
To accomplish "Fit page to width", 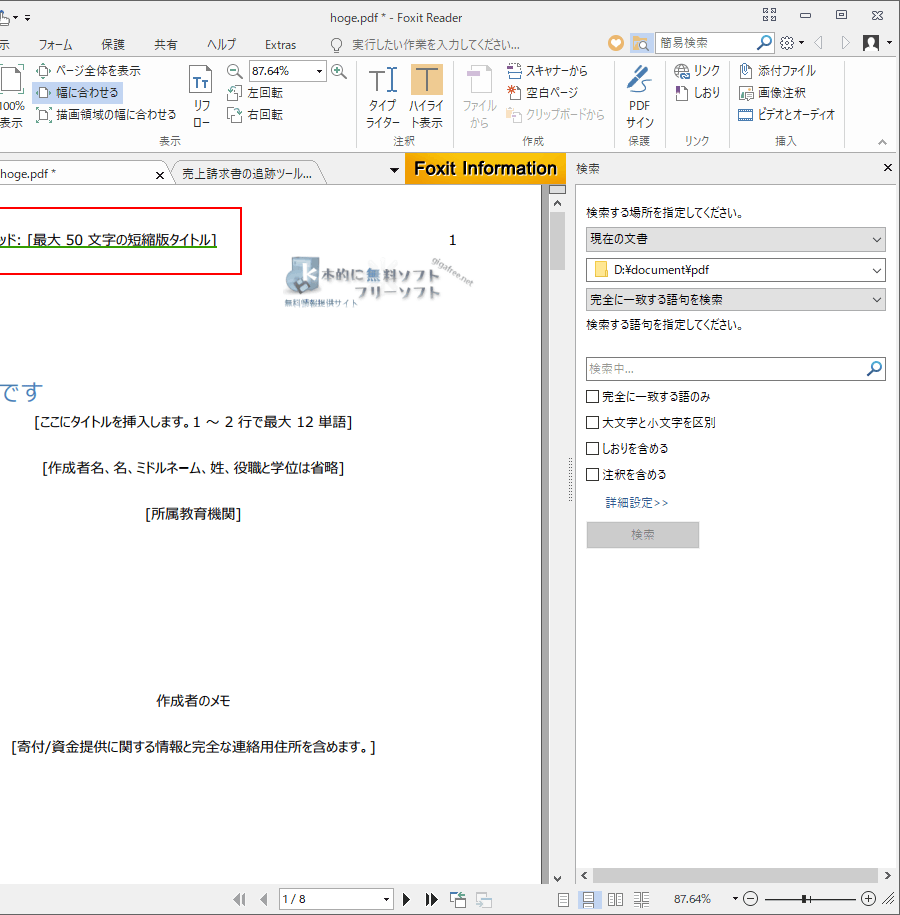I will point(77,93).
